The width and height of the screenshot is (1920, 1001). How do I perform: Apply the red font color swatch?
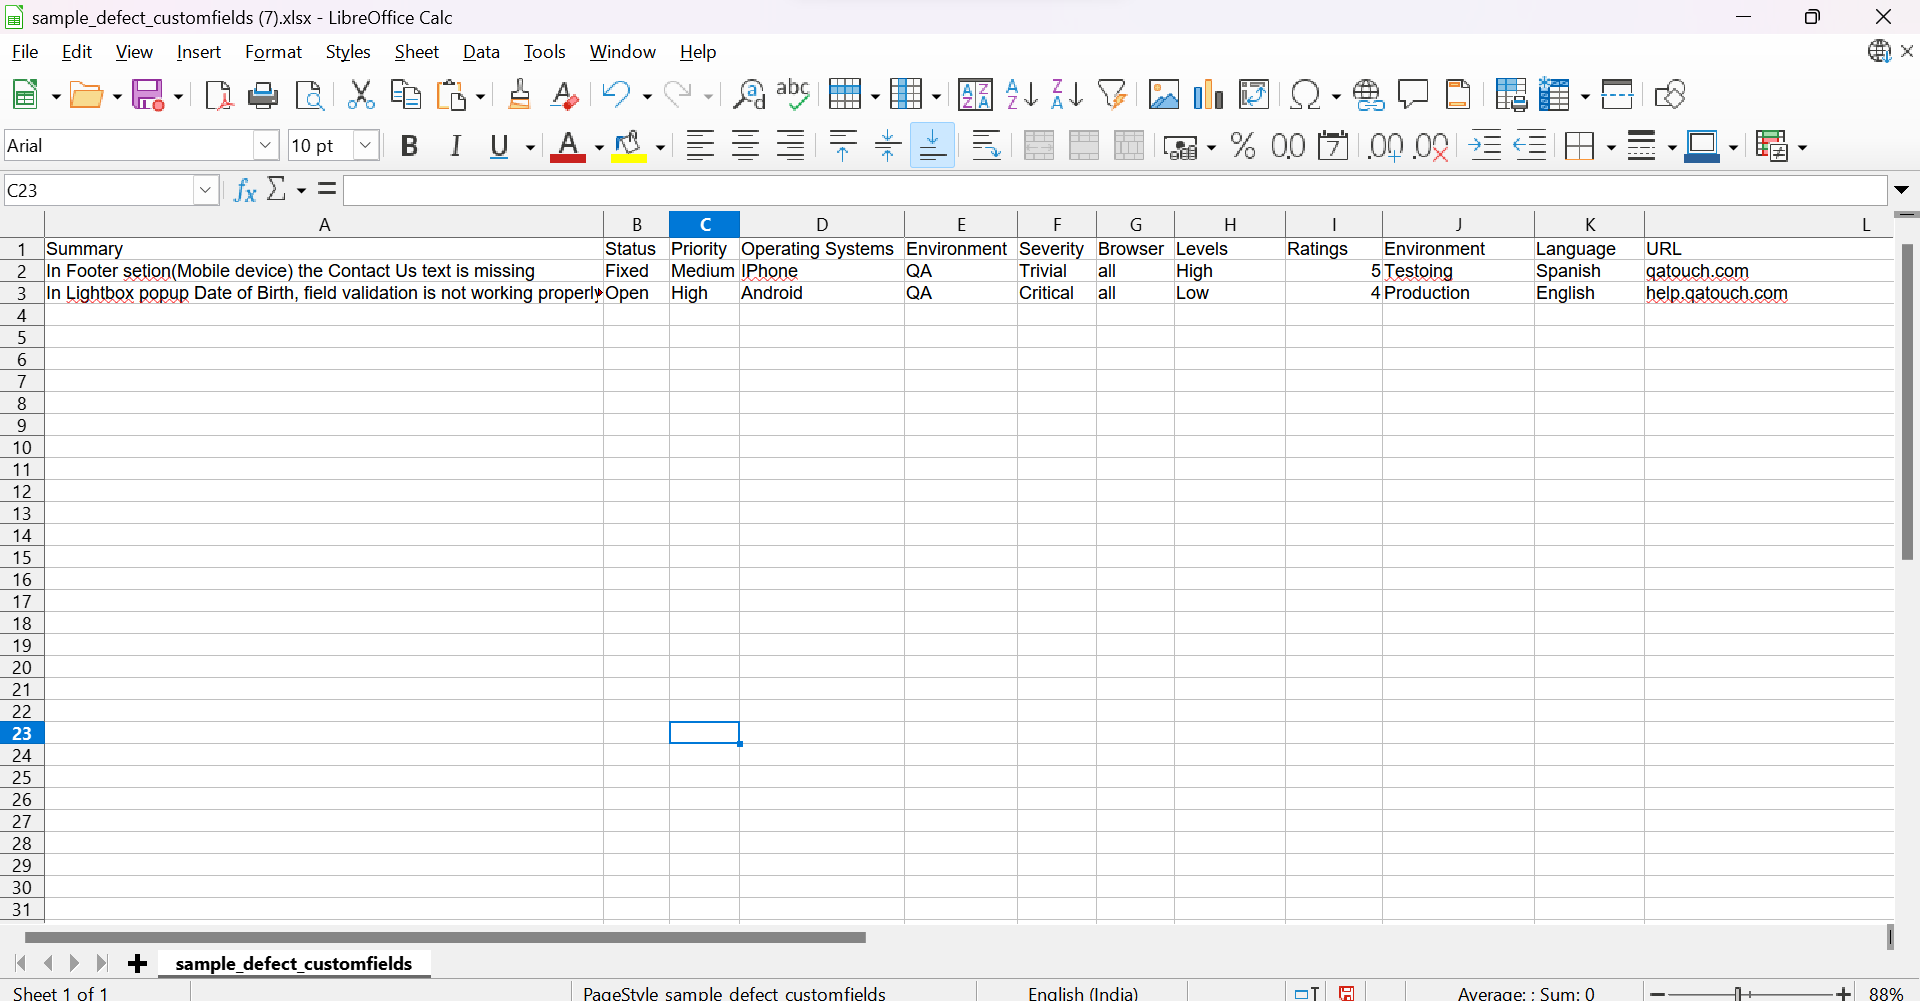pyautogui.click(x=568, y=146)
